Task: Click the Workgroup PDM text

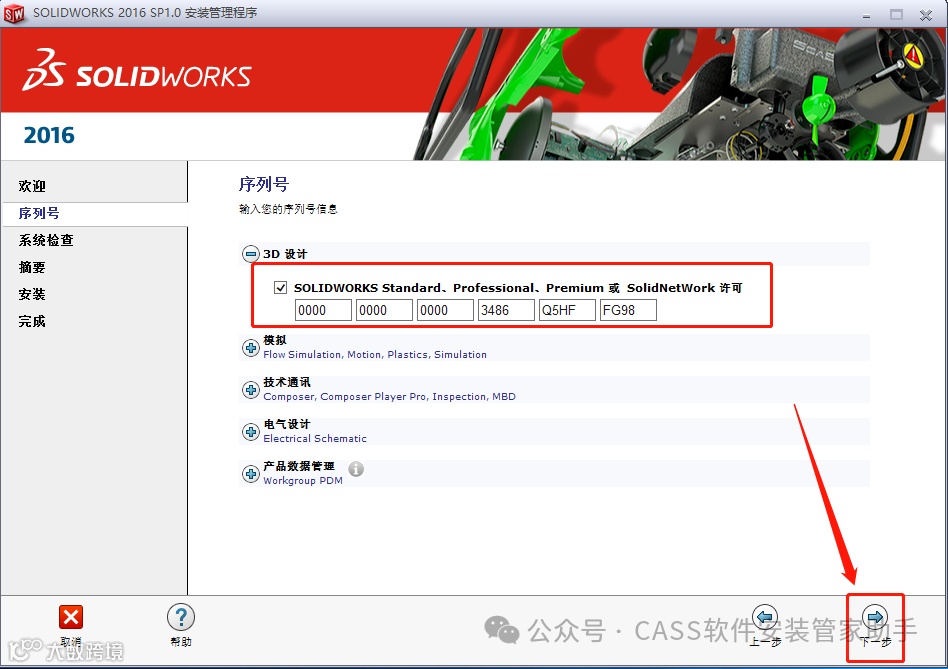Action: pyautogui.click(x=303, y=481)
